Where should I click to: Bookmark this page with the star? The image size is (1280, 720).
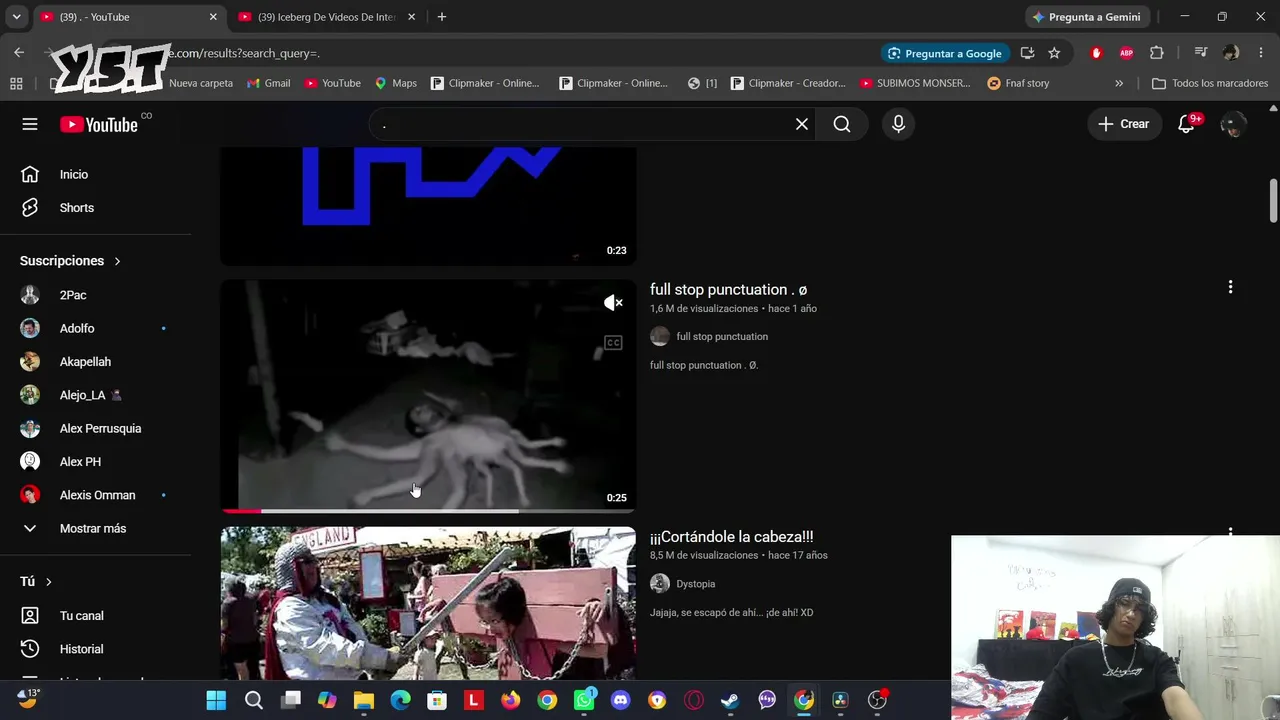[x=1054, y=53]
